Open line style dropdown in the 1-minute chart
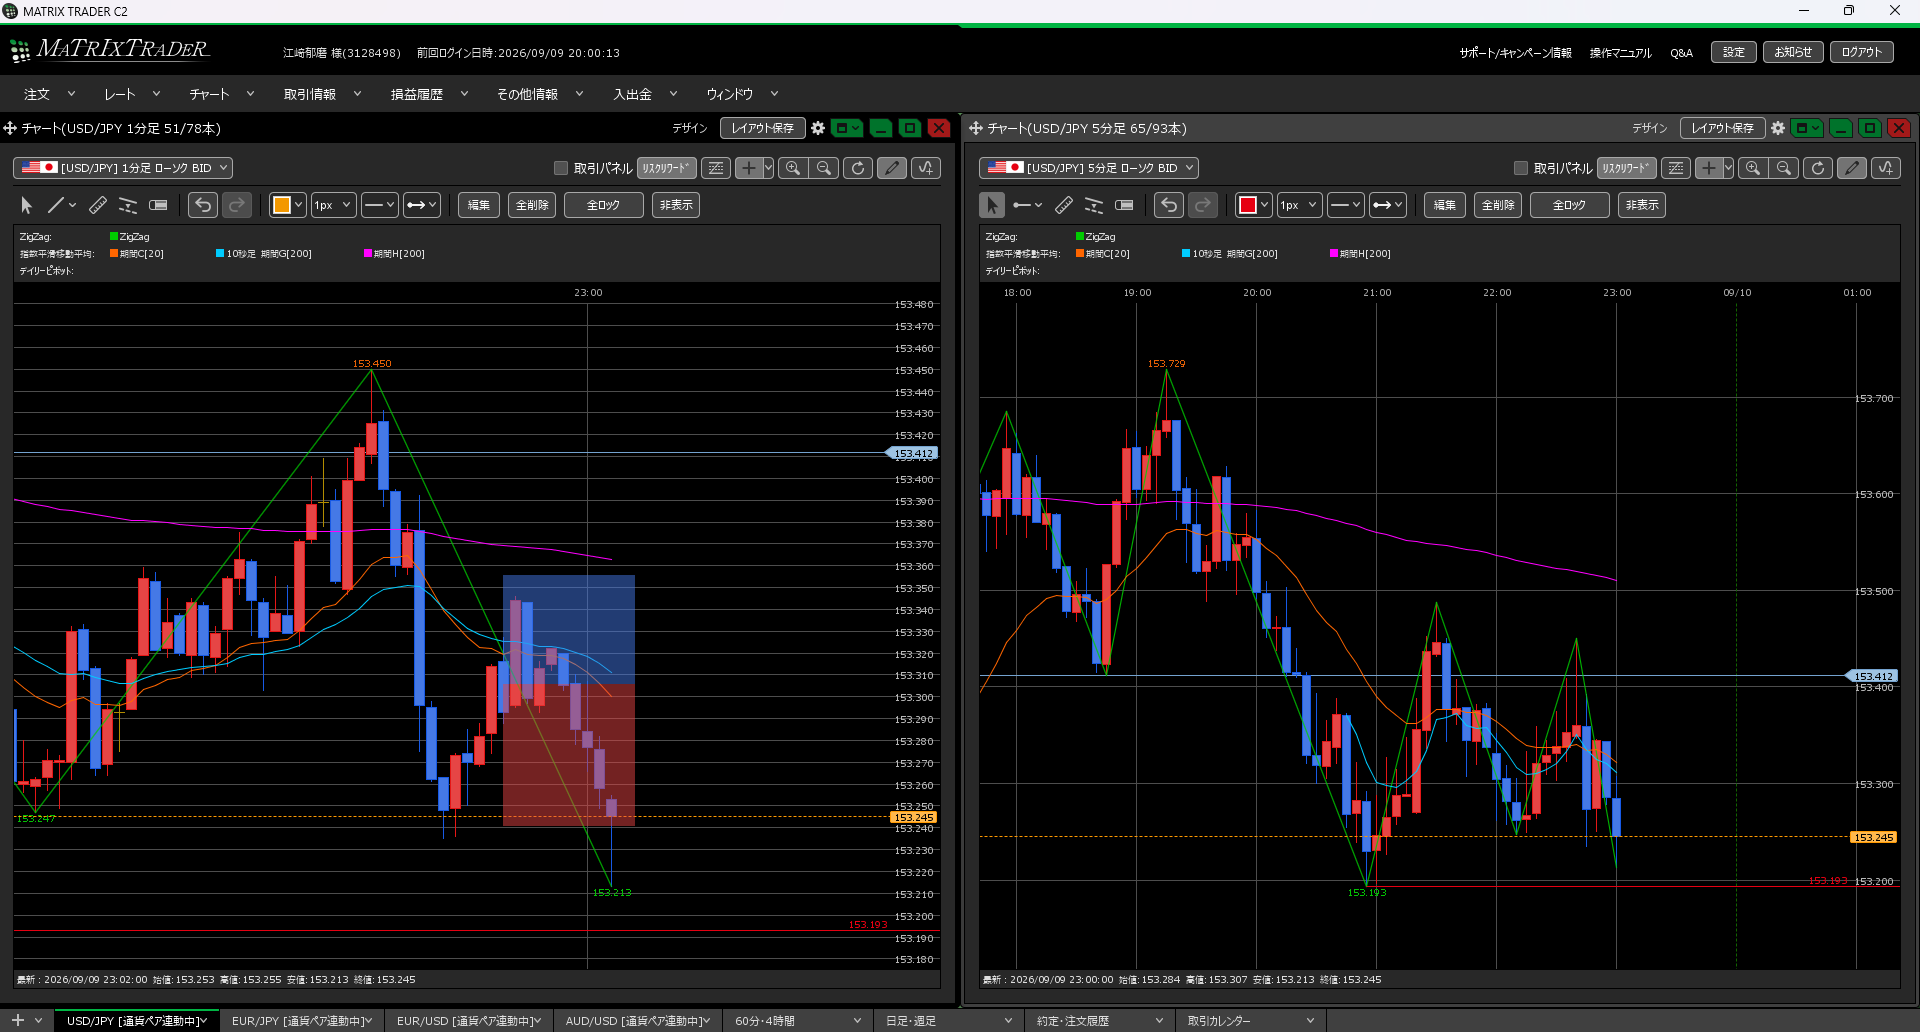This screenshot has width=1920, height=1032. 380,205
